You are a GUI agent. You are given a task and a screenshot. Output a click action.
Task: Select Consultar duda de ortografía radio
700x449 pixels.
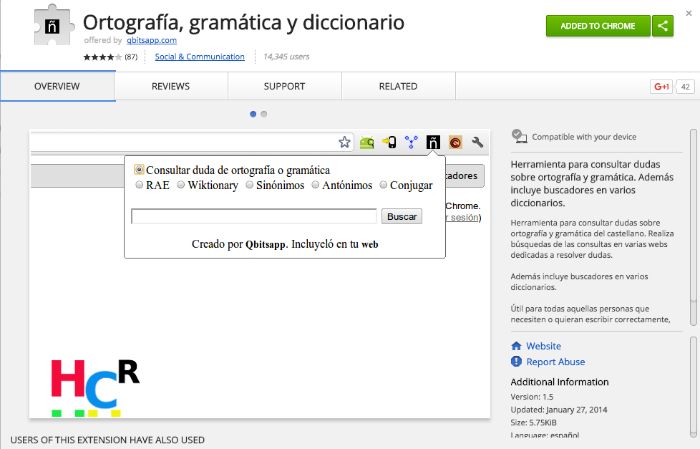click(x=139, y=170)
